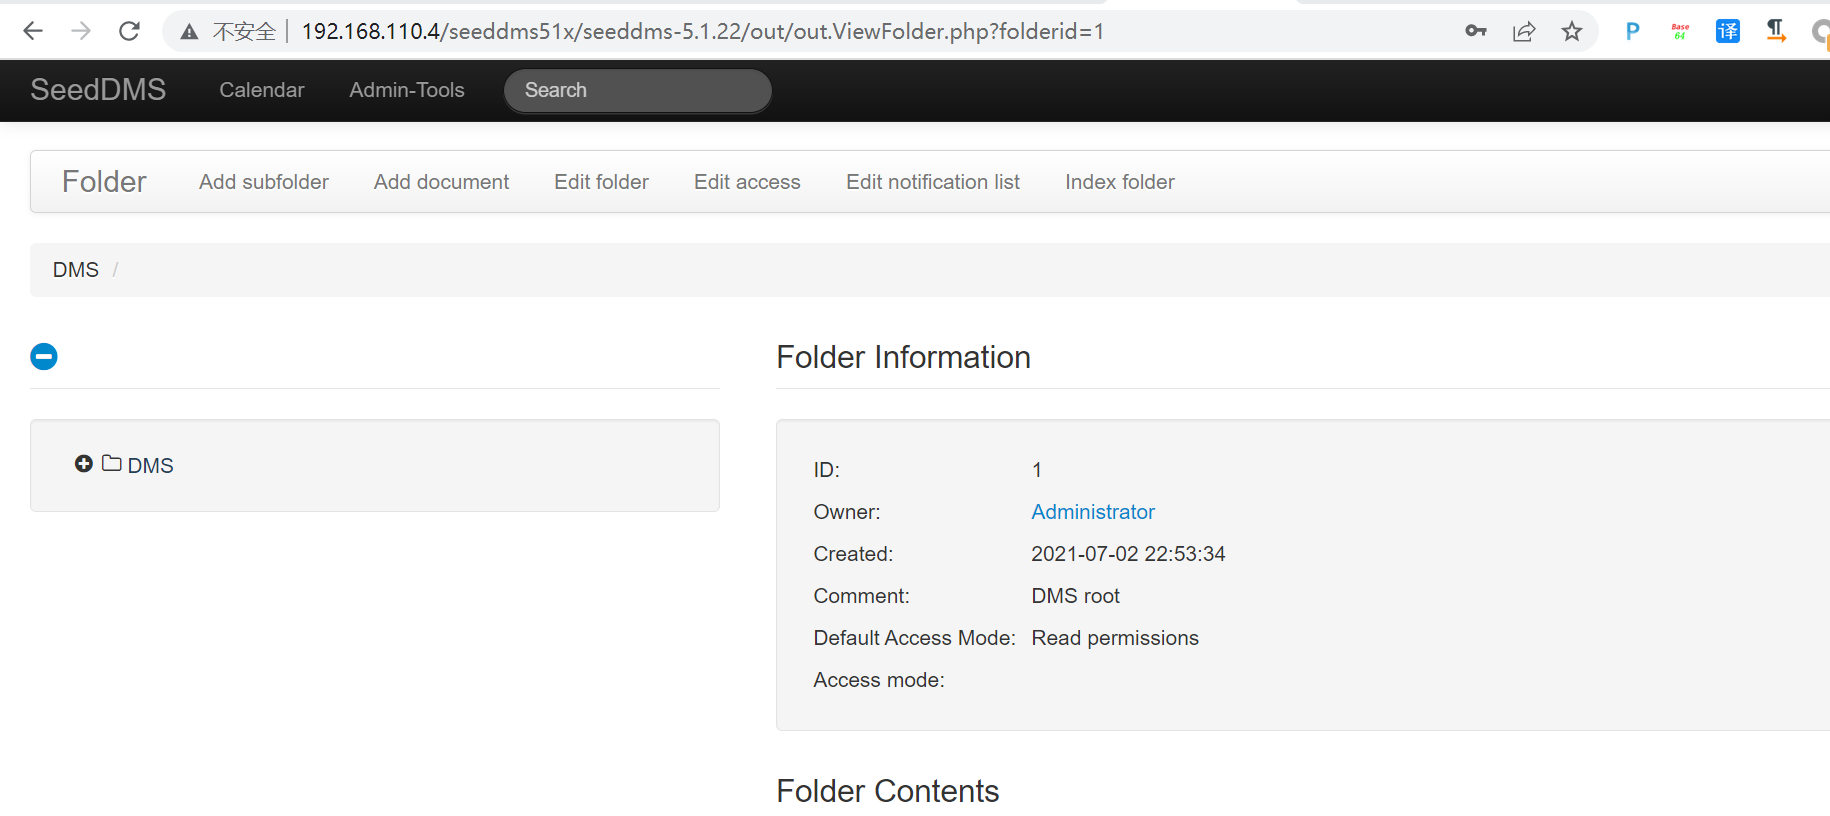Click the 'Comment:' label

862,596
